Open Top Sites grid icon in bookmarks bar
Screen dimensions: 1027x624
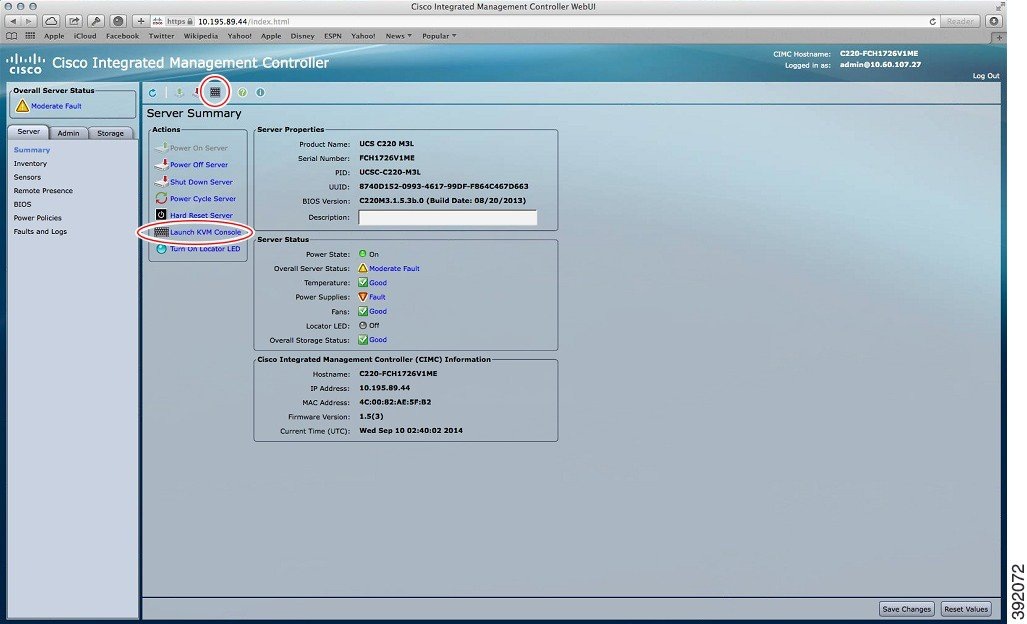coord(30,36)
